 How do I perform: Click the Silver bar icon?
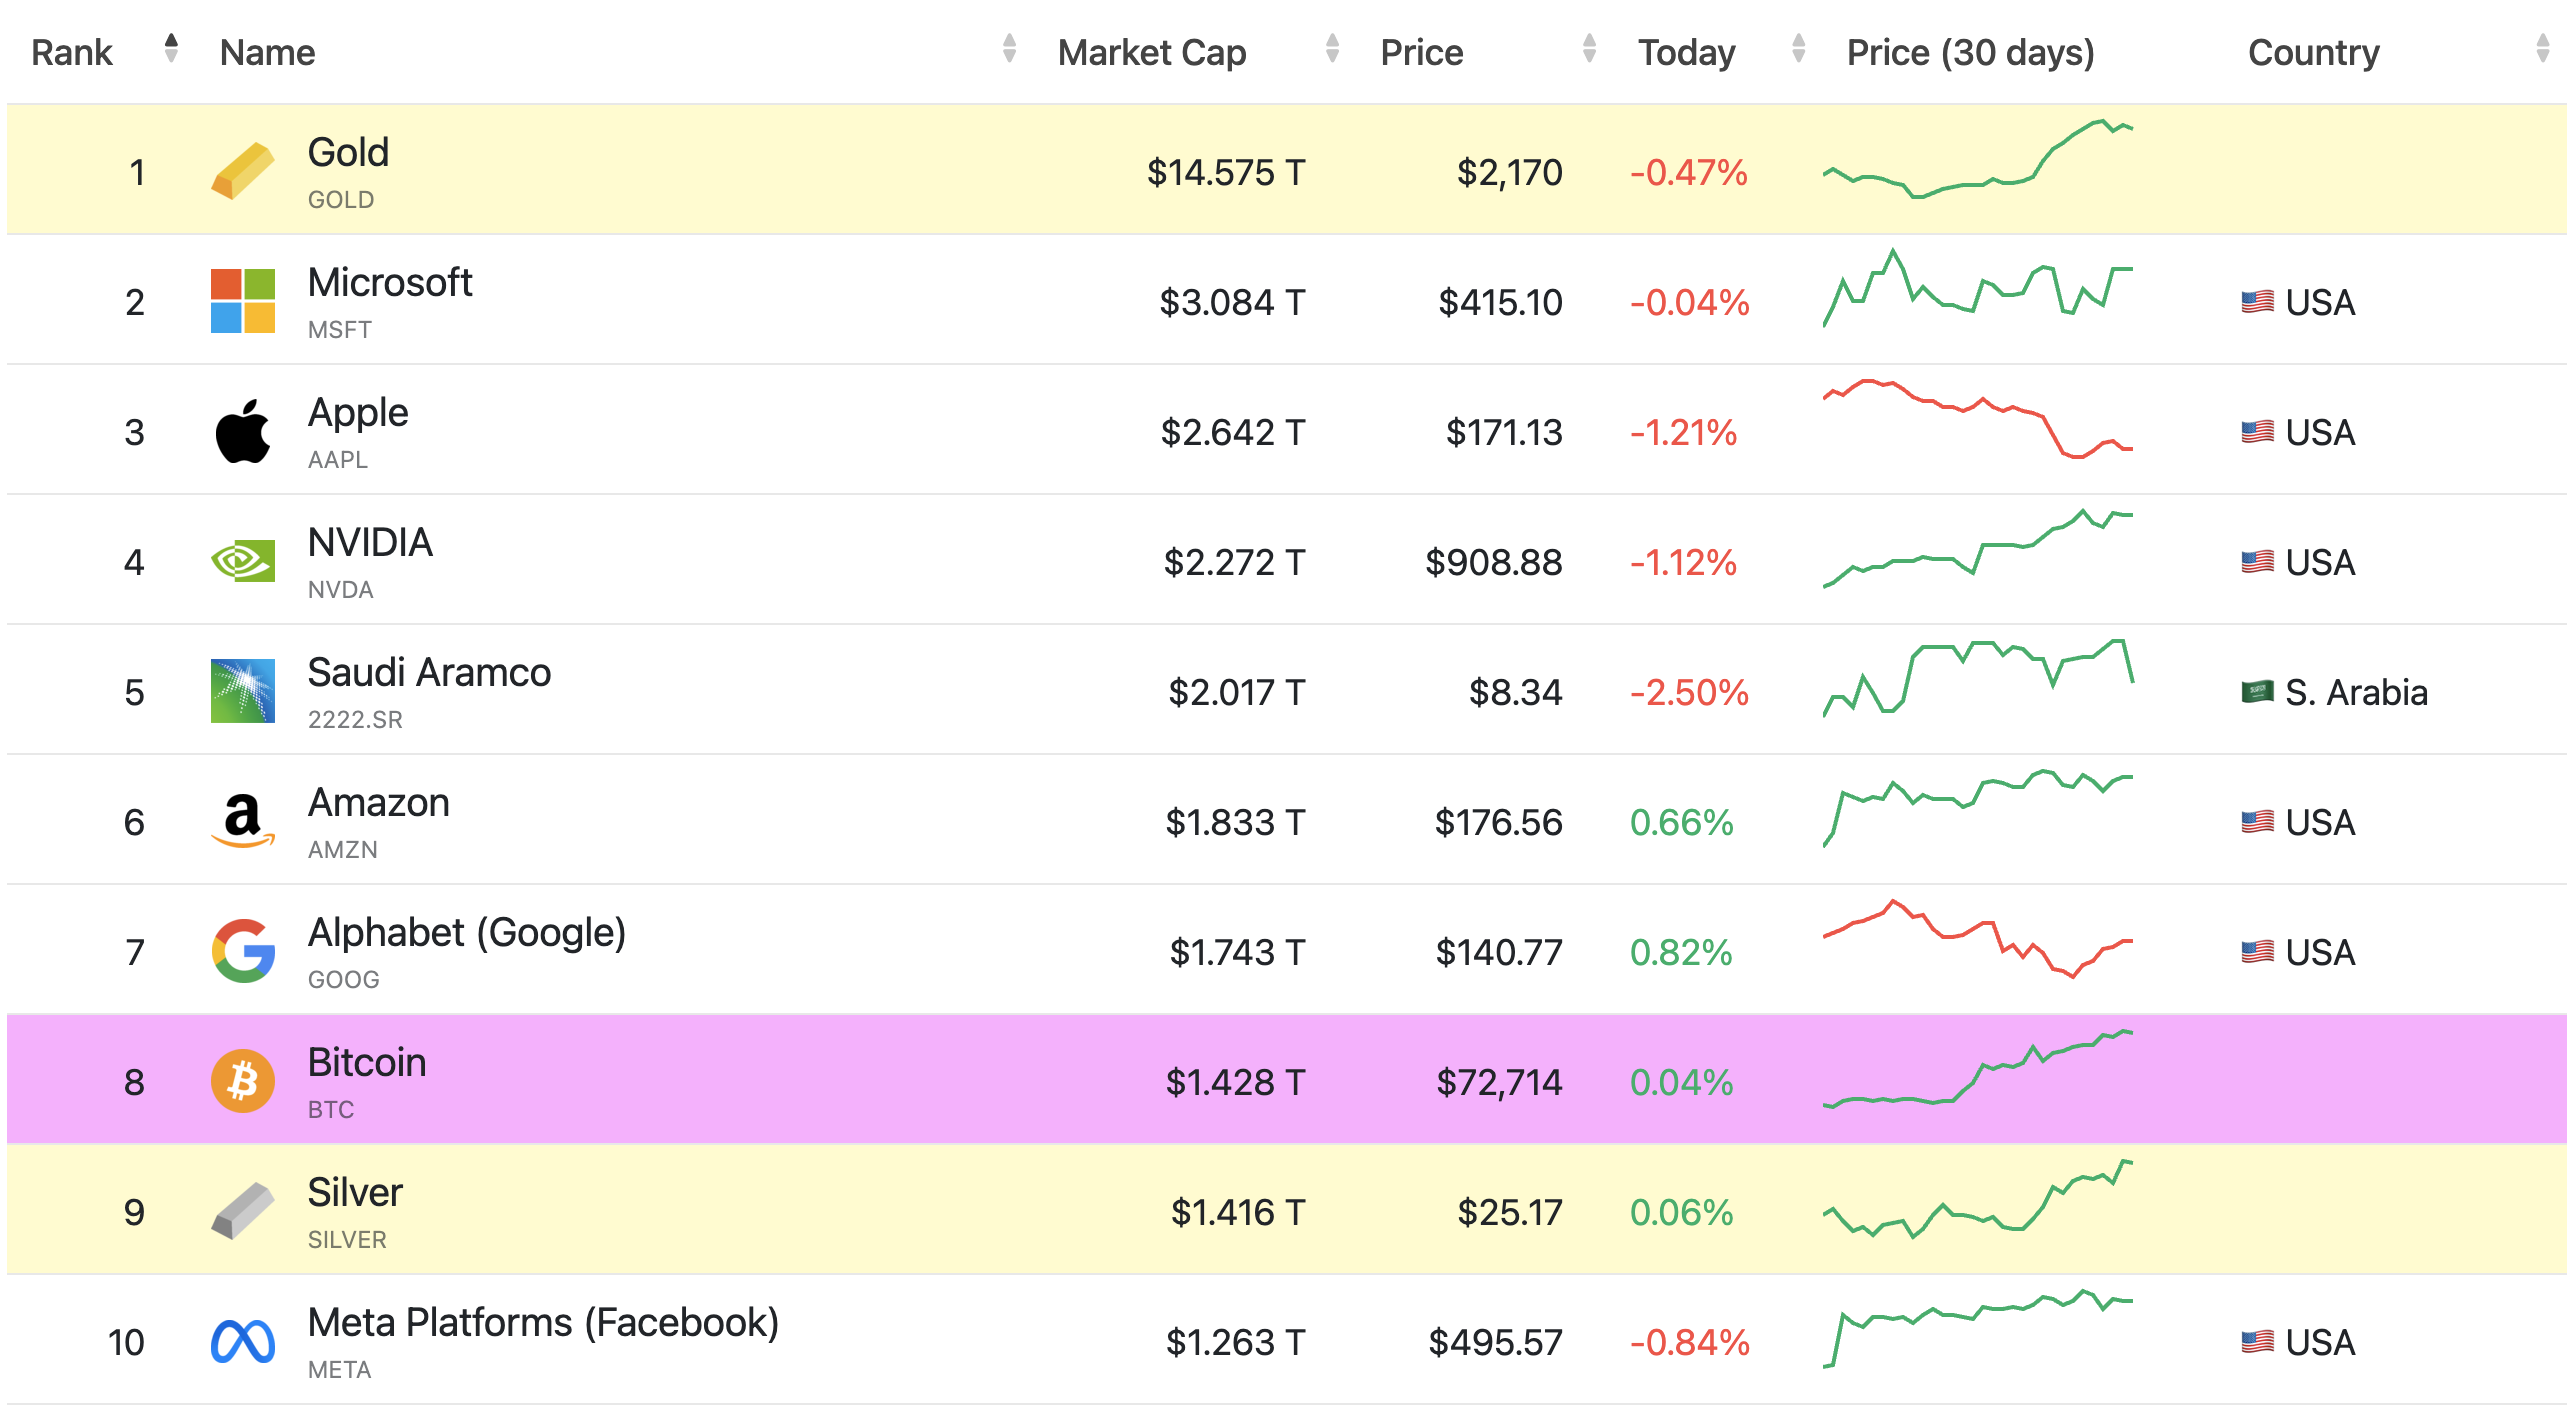tap(243, 1211)
